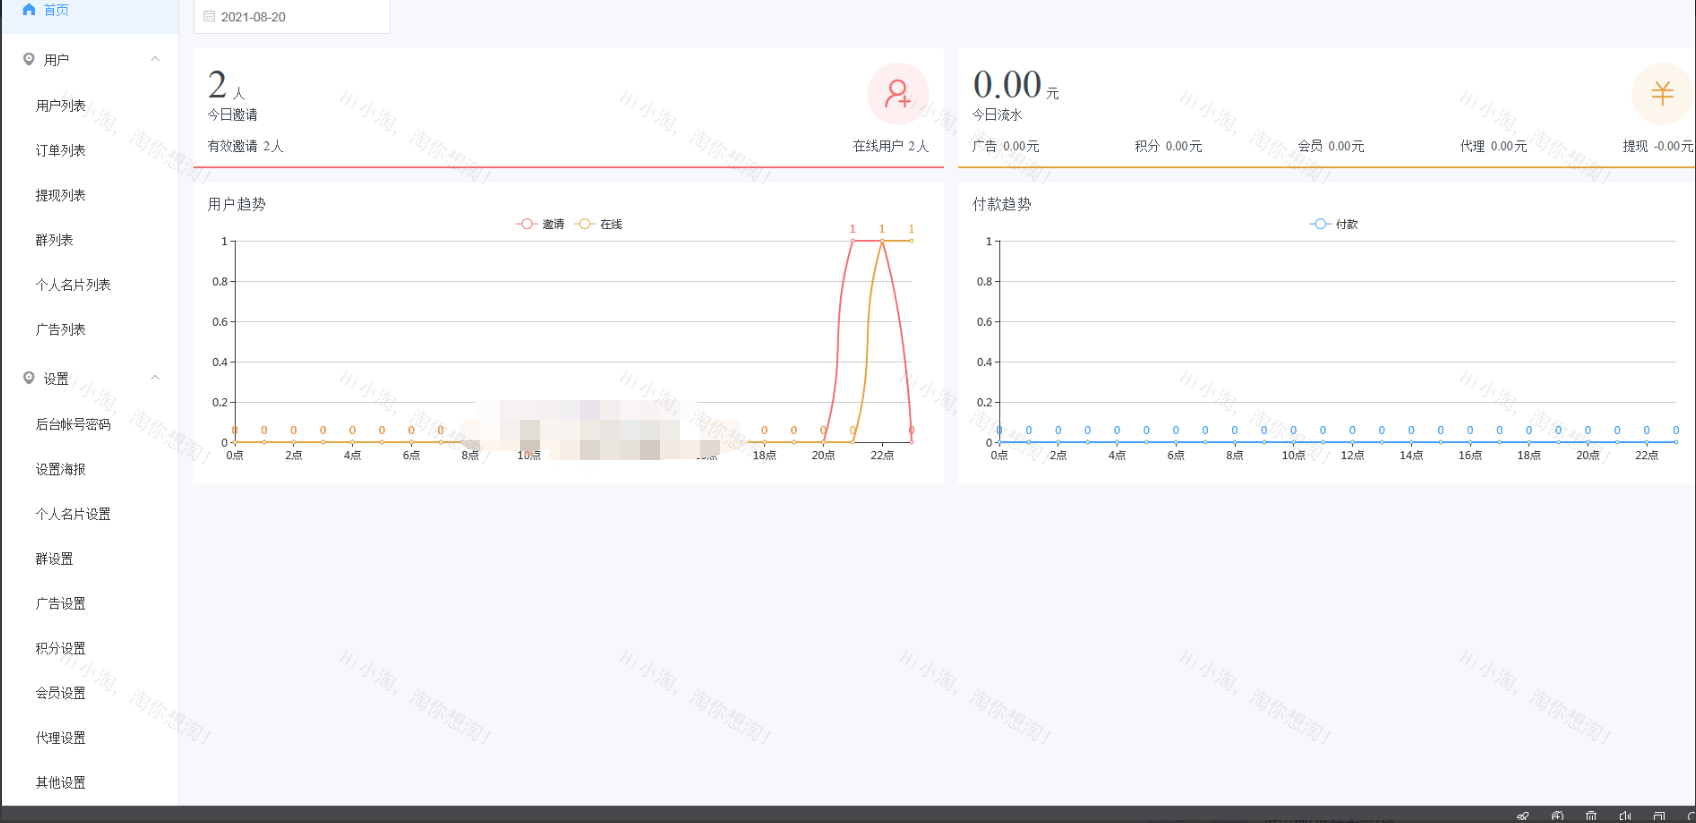Toggle the 邀请 series in chart legend
The height and width of the screenshot is (823, 1696).
pyautogui.click(x=540, y=224)
